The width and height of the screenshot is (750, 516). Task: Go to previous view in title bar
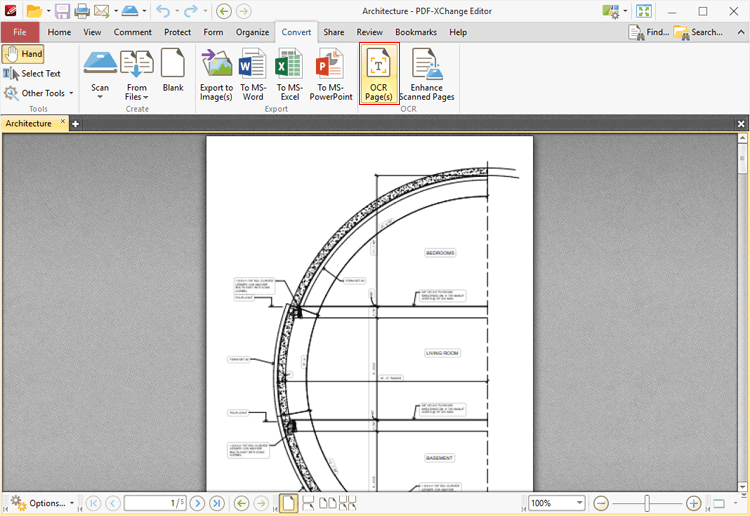224,11
